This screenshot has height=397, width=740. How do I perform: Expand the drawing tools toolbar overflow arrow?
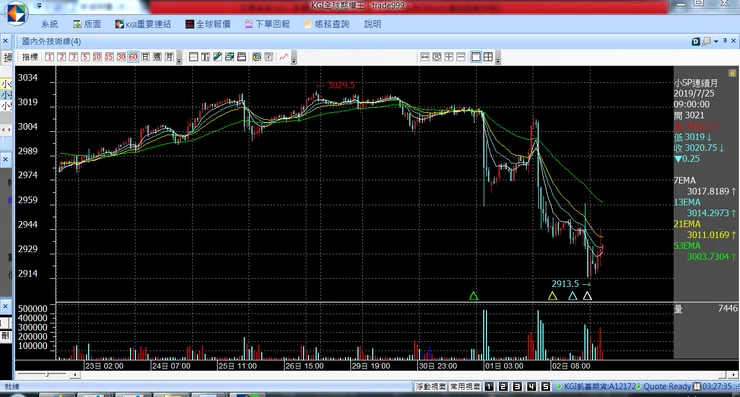(x=294, y=59)
